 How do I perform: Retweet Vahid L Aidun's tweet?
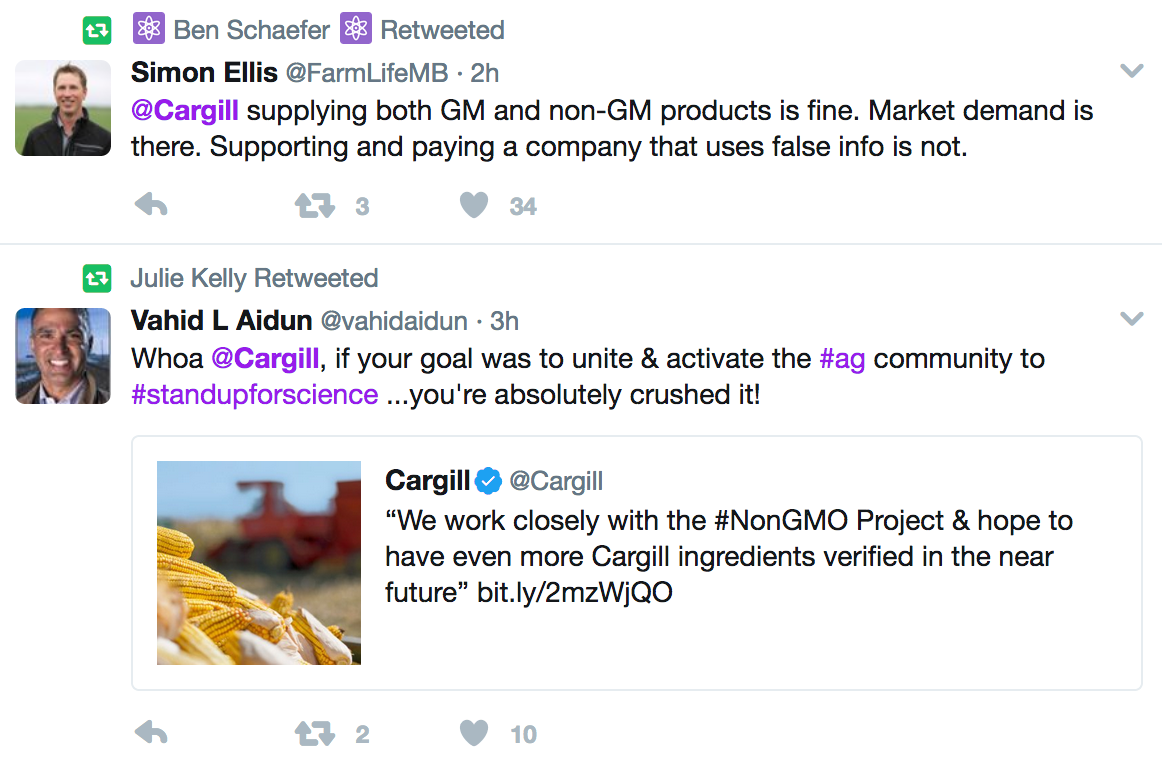coord(313,734)
